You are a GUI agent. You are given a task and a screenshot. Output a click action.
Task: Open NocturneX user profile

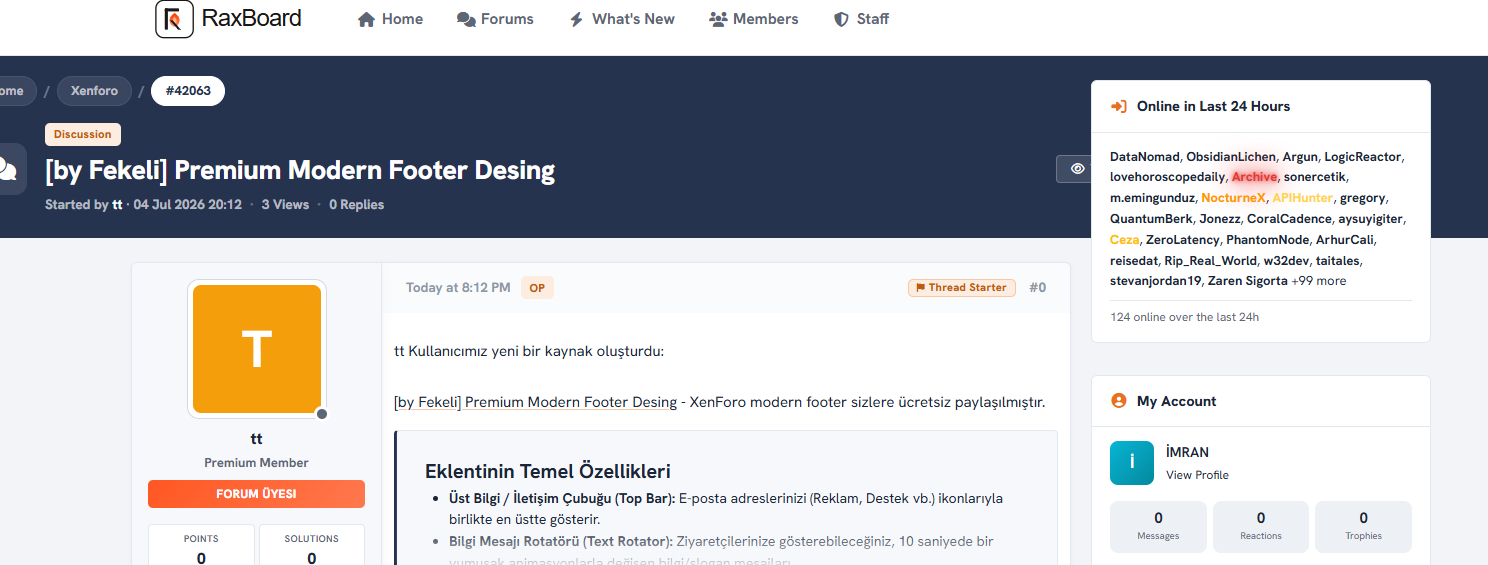1233,198
